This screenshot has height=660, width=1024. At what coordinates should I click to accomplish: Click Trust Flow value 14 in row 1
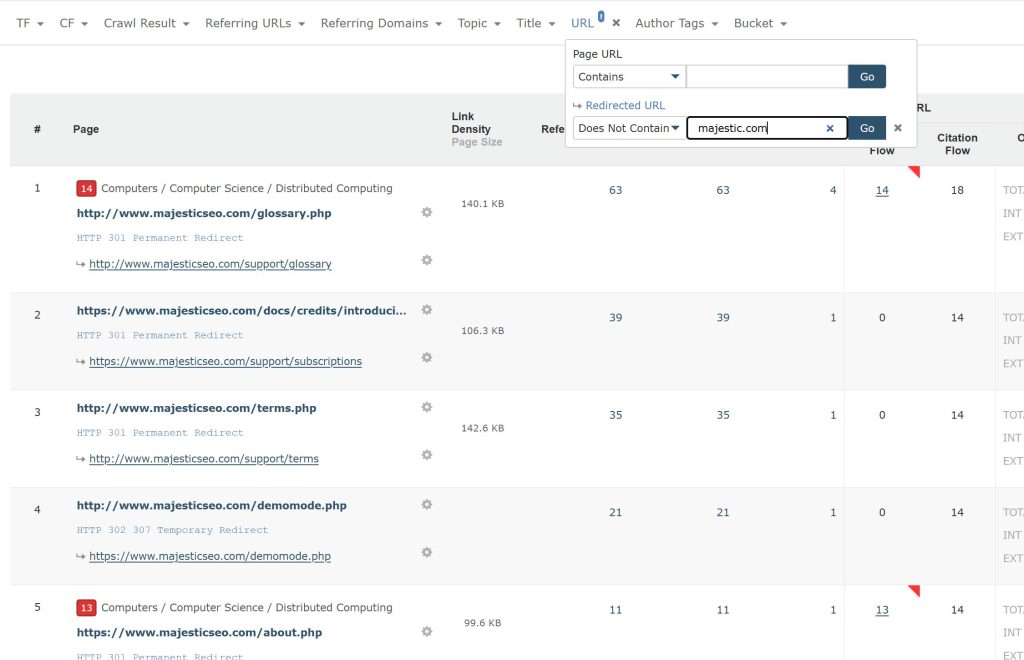(882, 190)
